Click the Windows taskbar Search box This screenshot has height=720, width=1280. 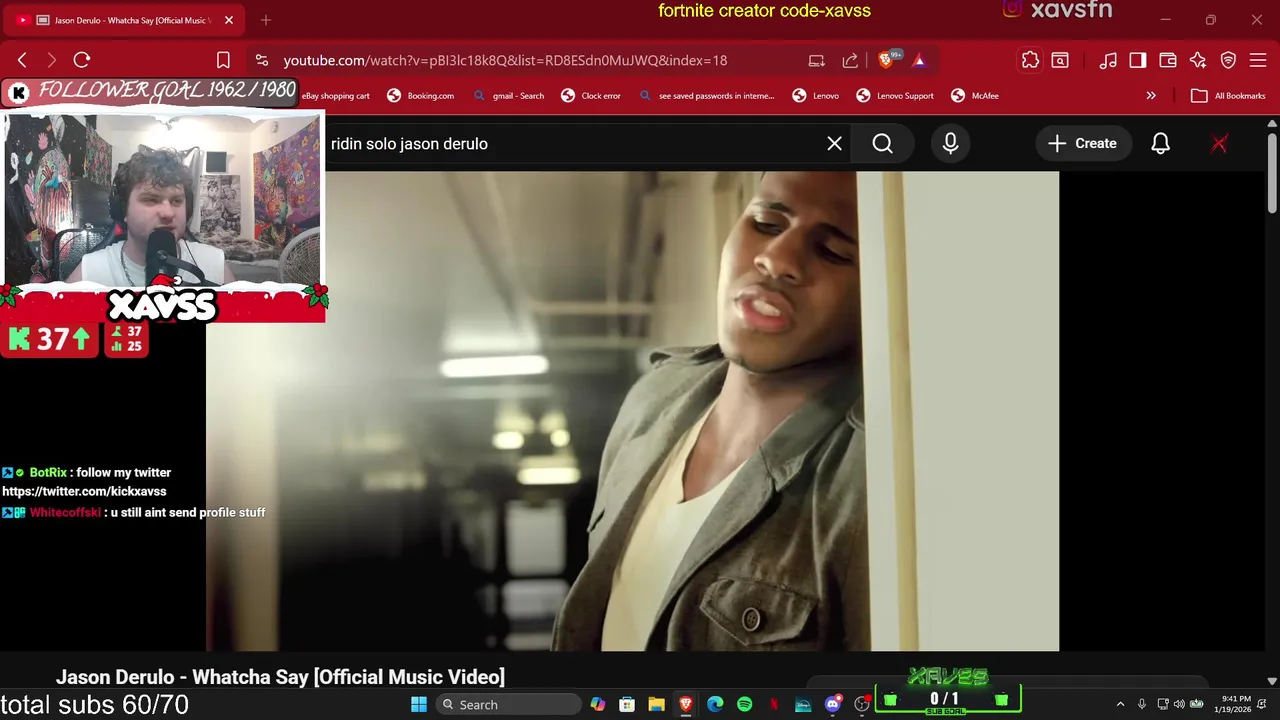pyautogui.click(x=509, y=704)
